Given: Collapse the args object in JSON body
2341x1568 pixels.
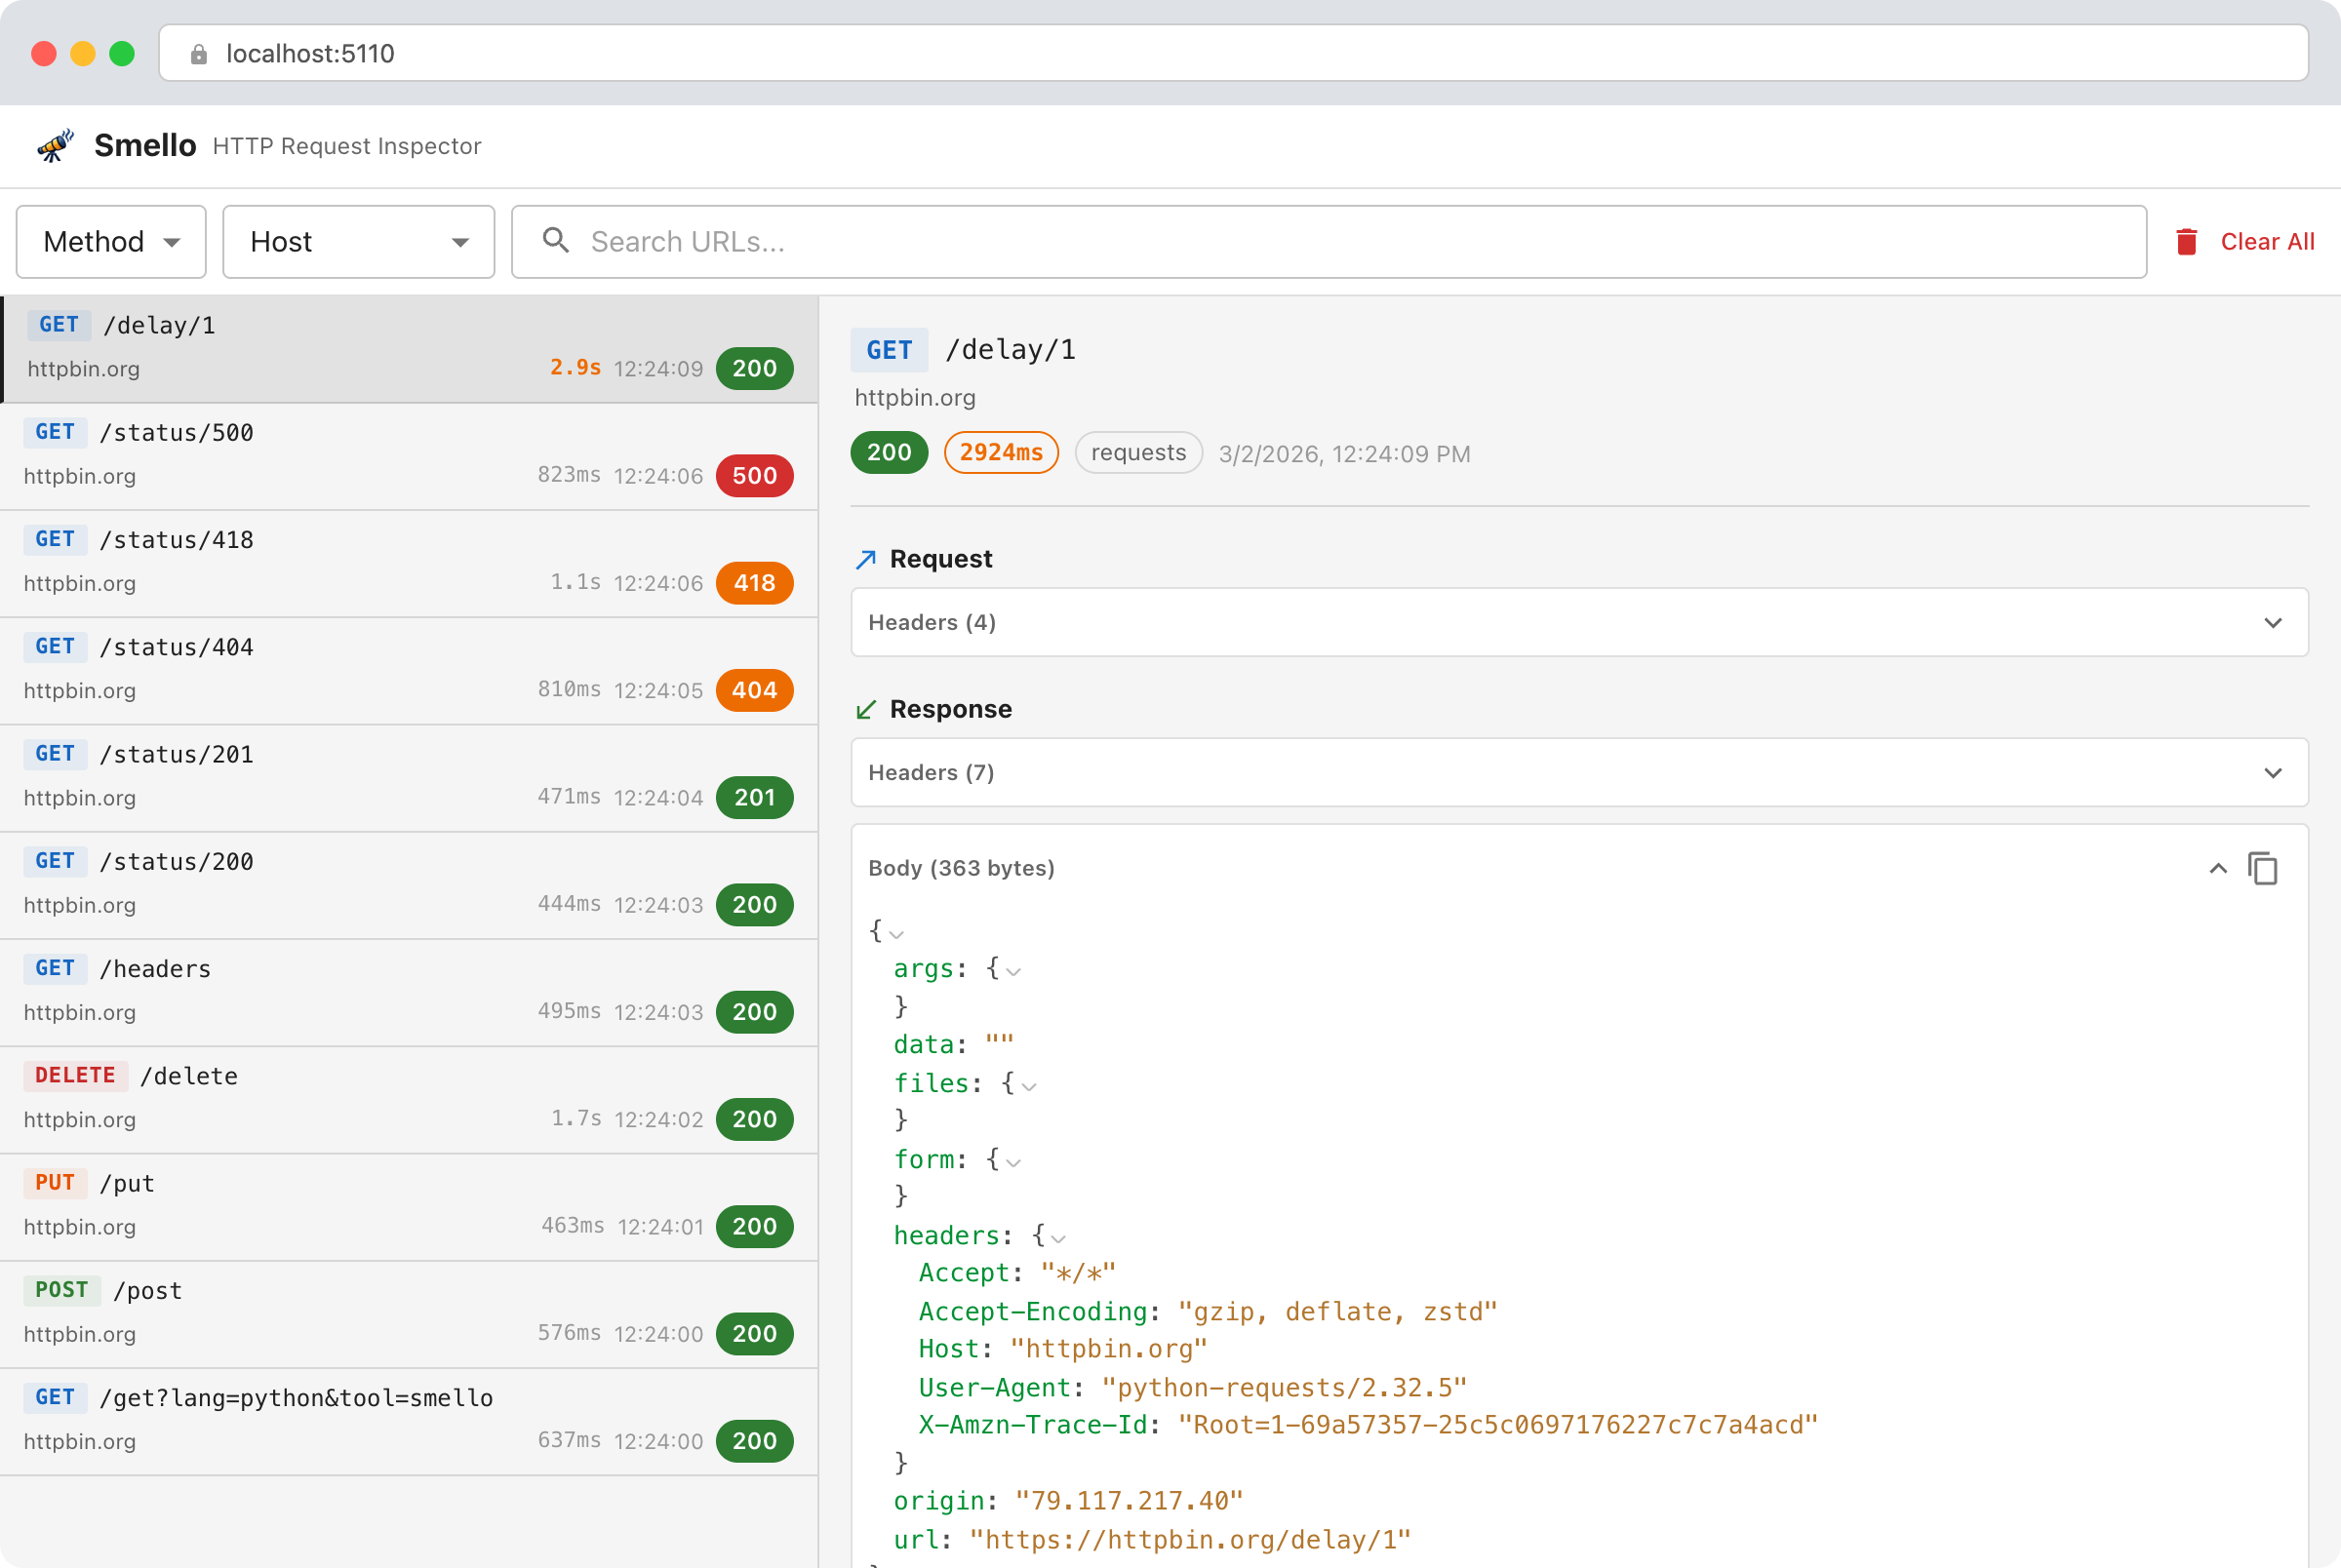Looking at the screenshot, I should pyautogui.click(x=1014, y=971).
